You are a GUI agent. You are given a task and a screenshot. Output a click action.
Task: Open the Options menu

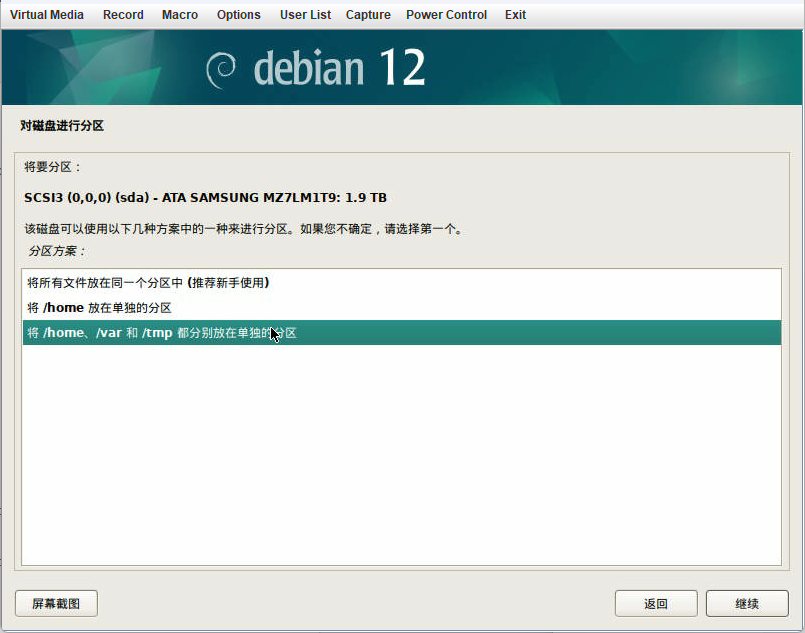point(239,15)
